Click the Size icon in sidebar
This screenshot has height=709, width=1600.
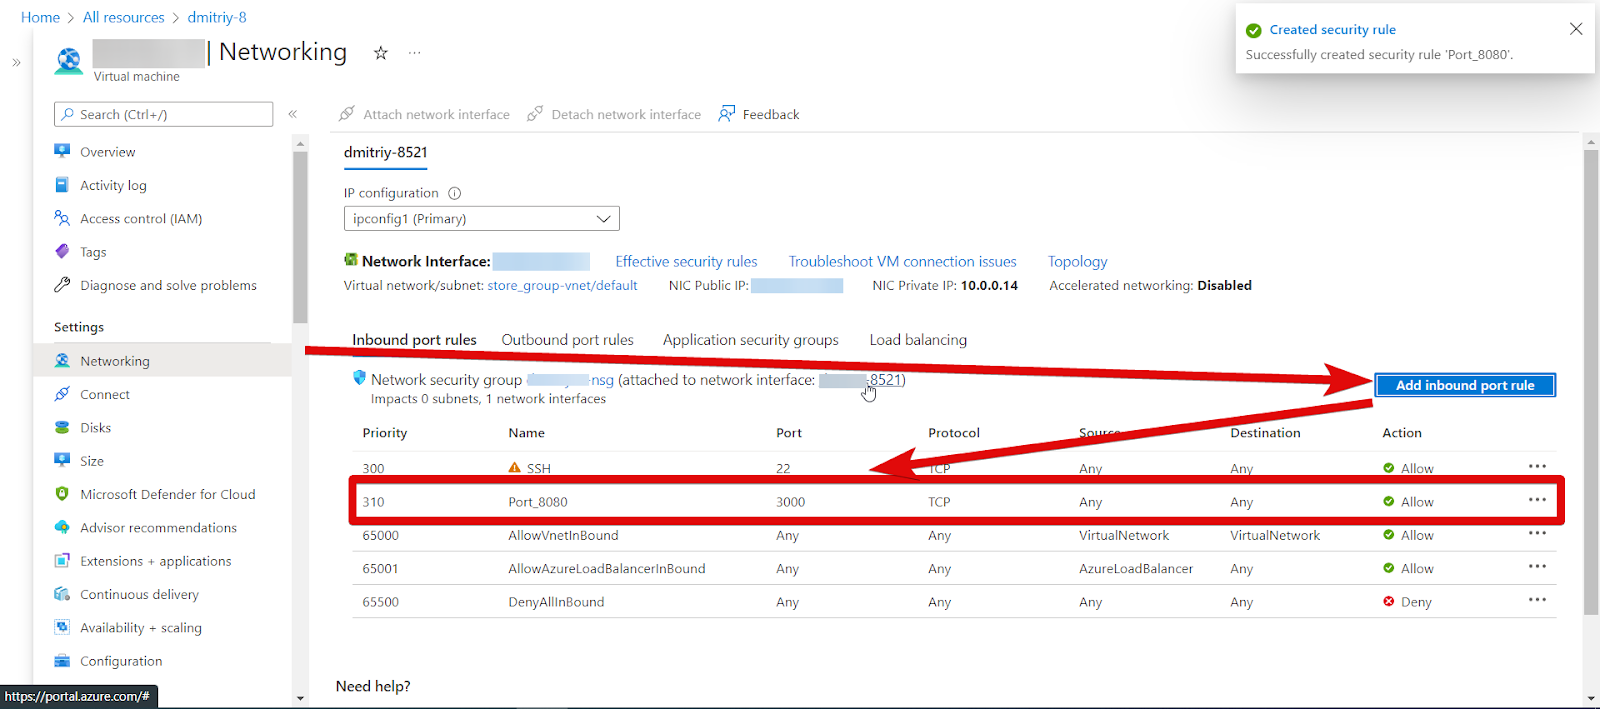(62, 461)
